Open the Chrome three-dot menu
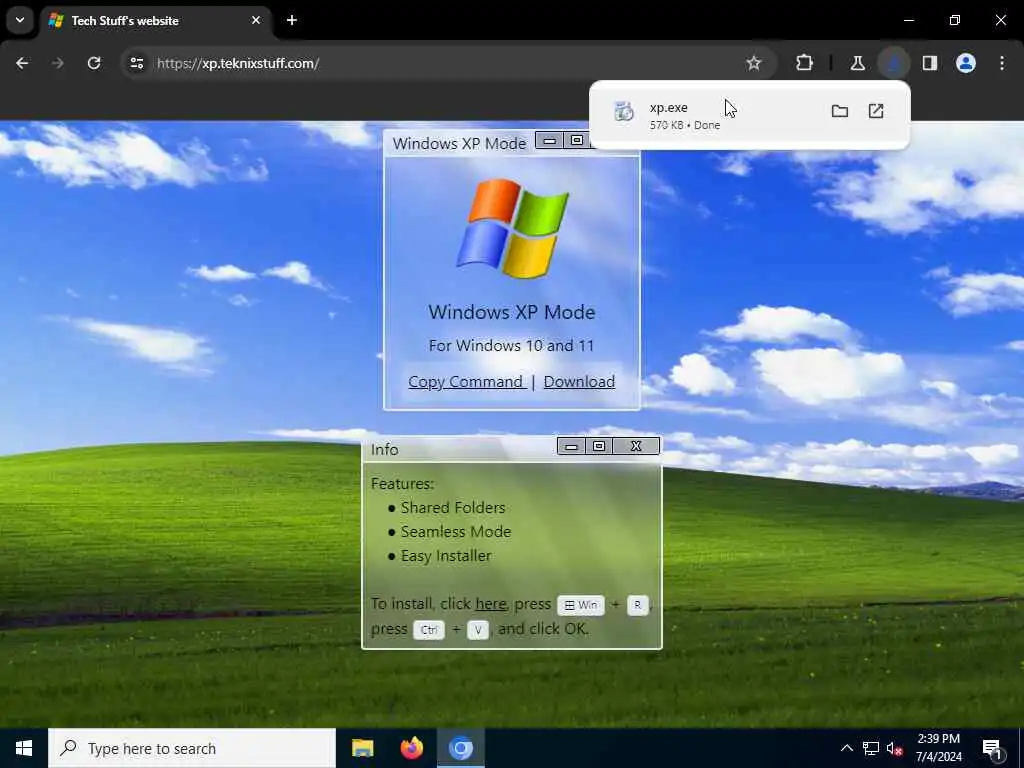The image size is (1024, 768). coord(1002,63)
